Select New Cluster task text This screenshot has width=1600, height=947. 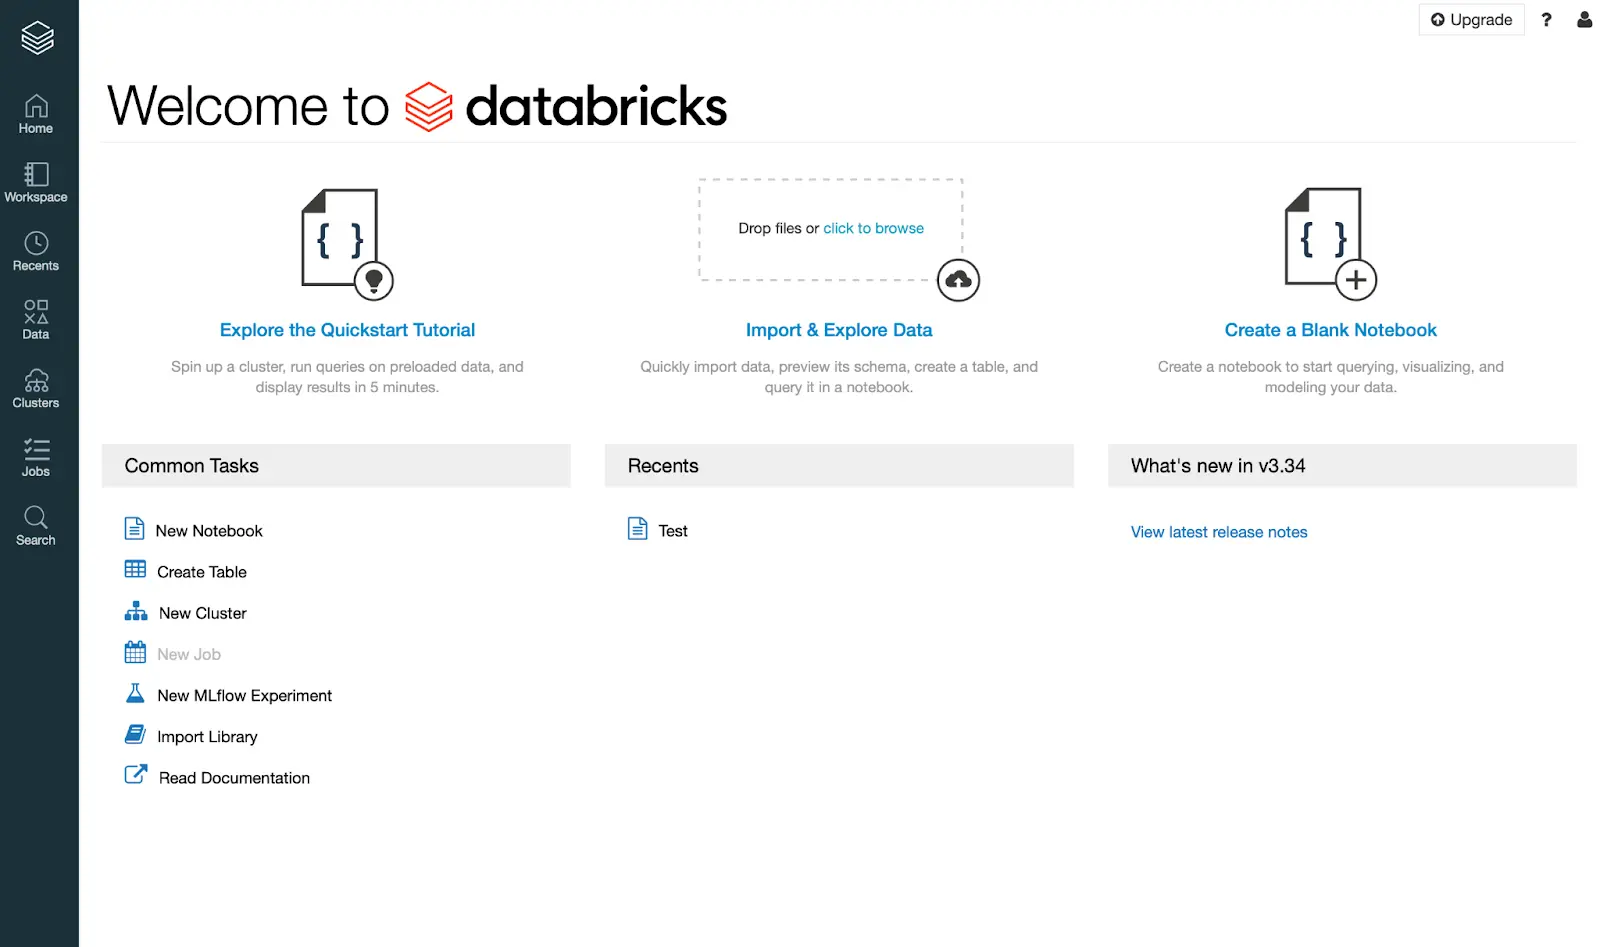(x=203, y=613)
